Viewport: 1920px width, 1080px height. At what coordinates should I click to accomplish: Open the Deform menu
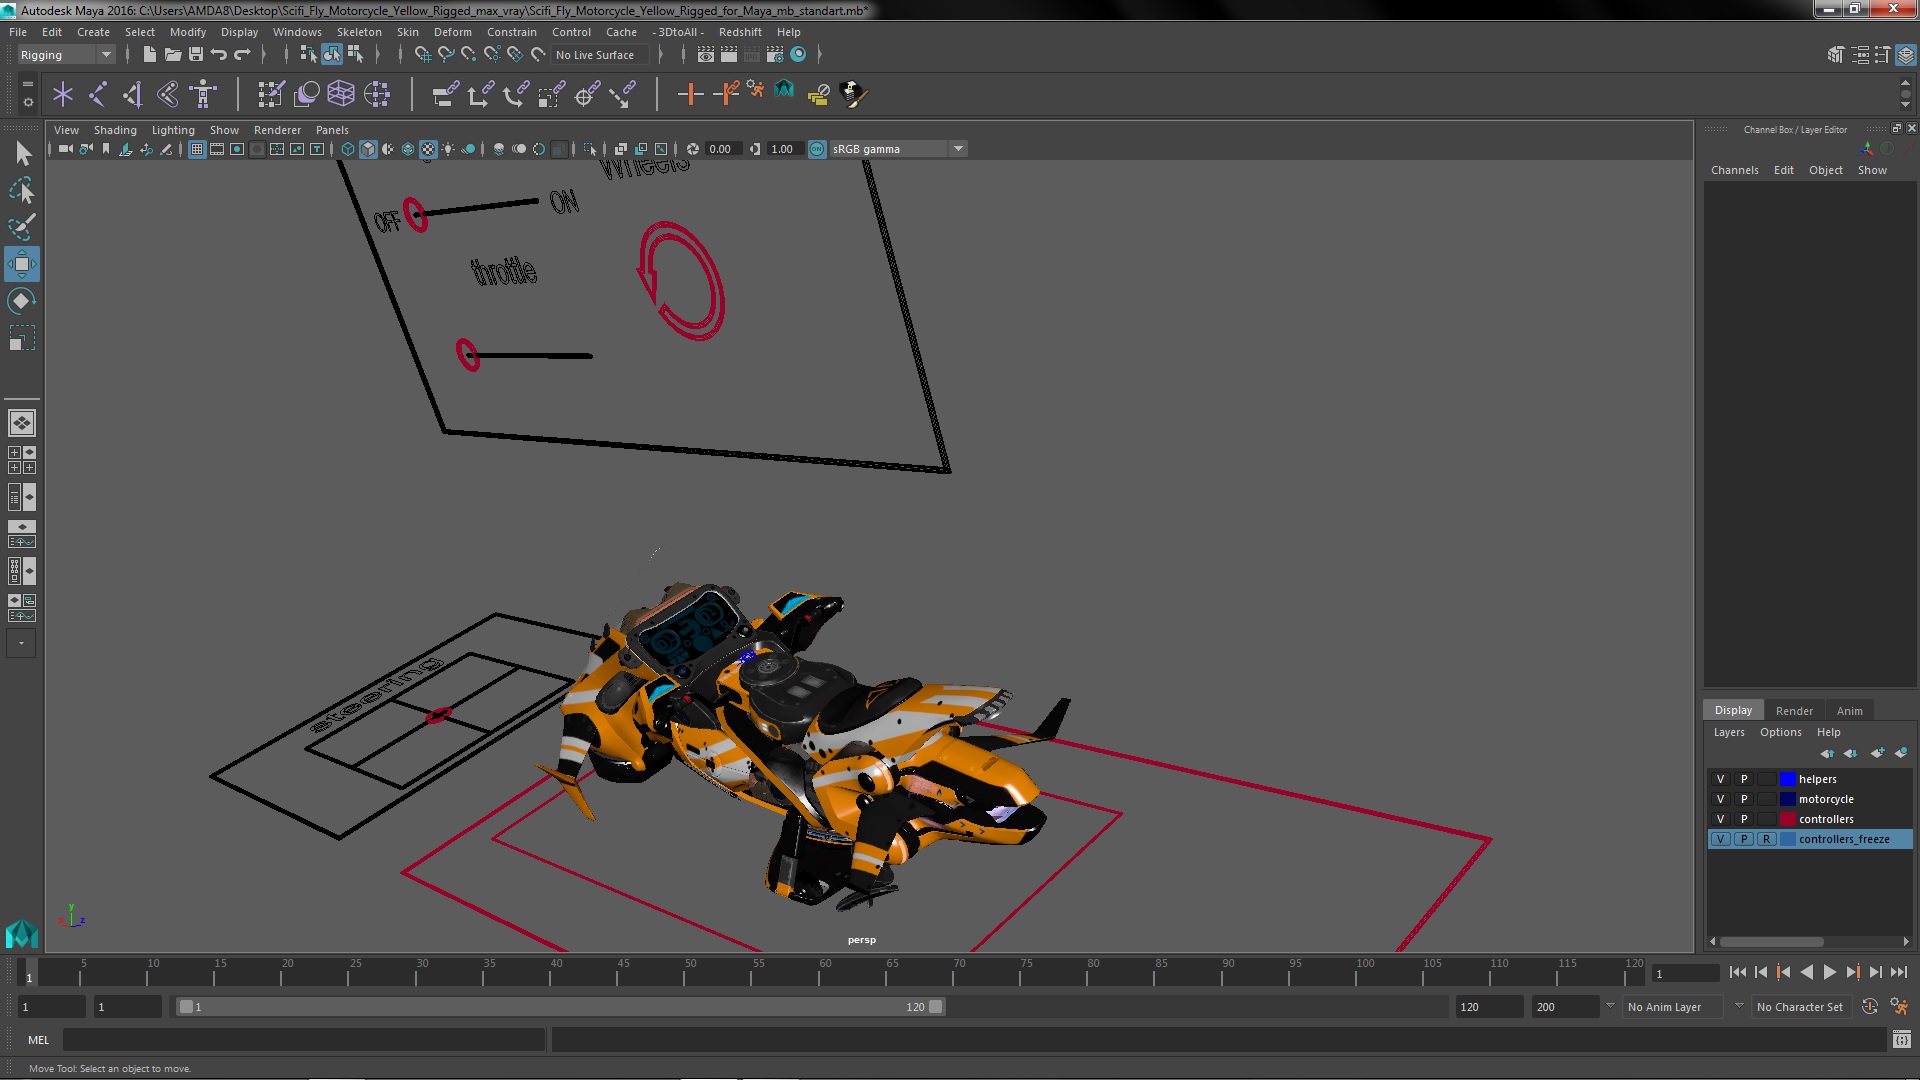click(x=453, y=32)
